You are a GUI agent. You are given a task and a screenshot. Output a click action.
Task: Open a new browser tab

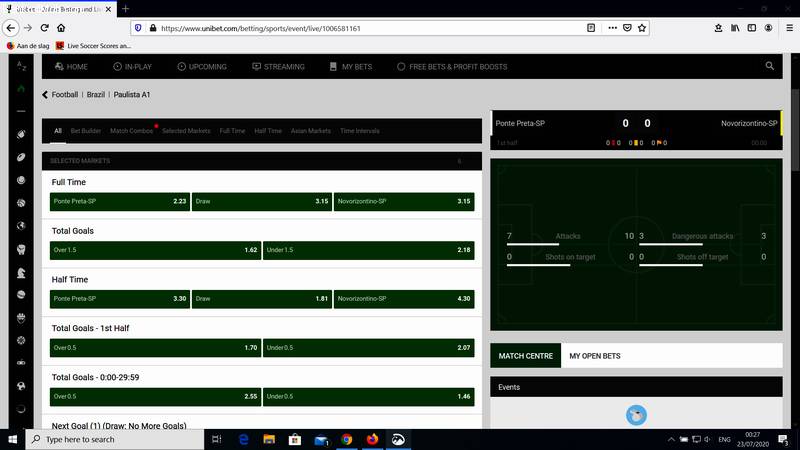click(x=126, y=9)
